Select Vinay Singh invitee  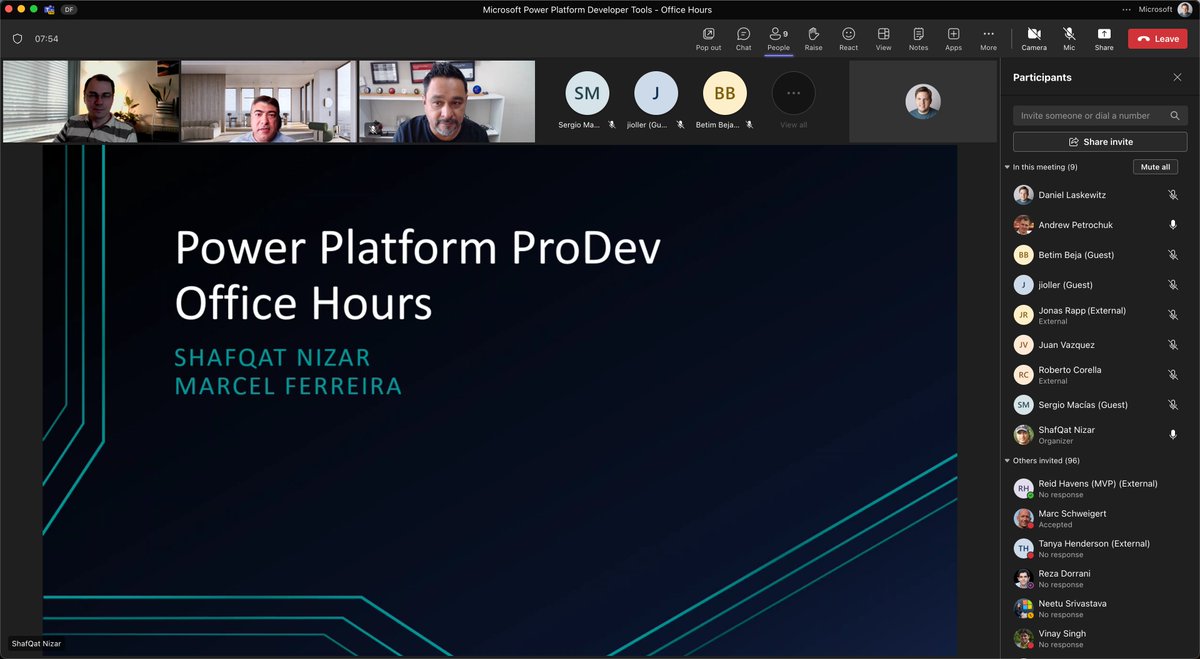1099,638
